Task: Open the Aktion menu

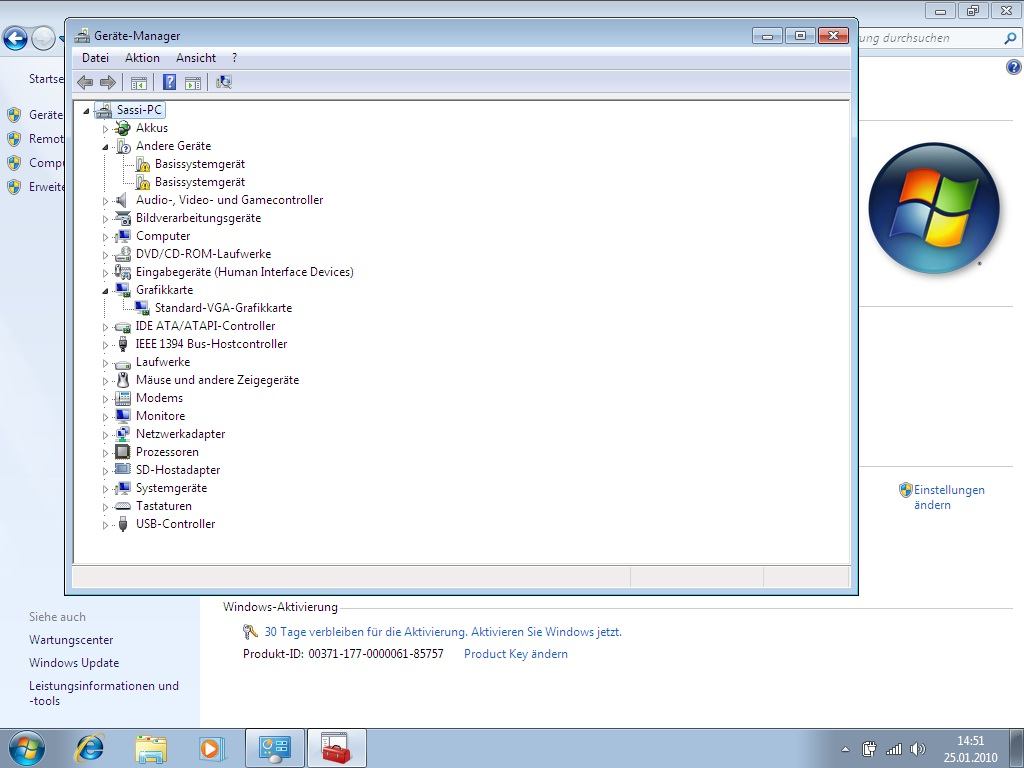Action: (142, 58)
